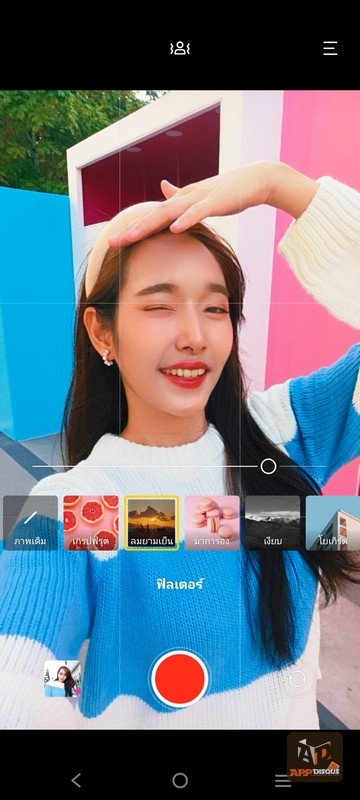Screen dimensions: 360x800
Task: Select the ภาพเดิม original filter
Action: pyautogui.click(x=31, y=523)
